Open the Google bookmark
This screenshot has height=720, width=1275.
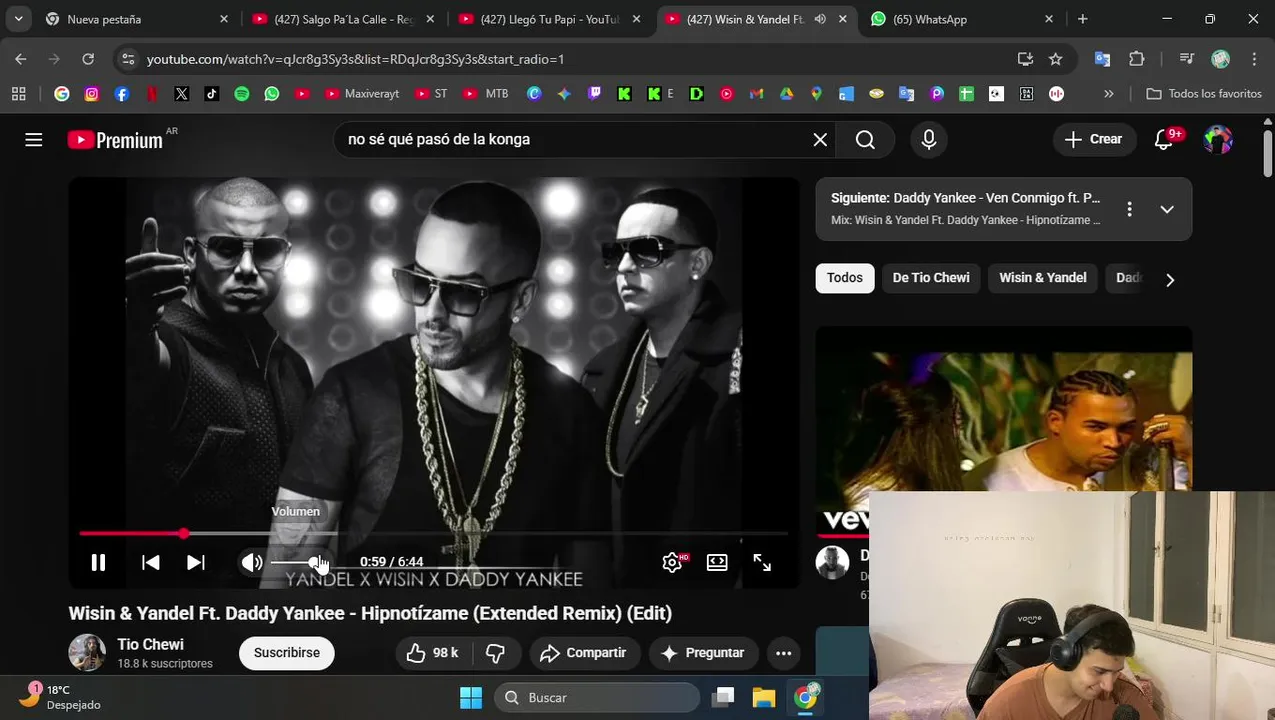(x=62, y=94)
